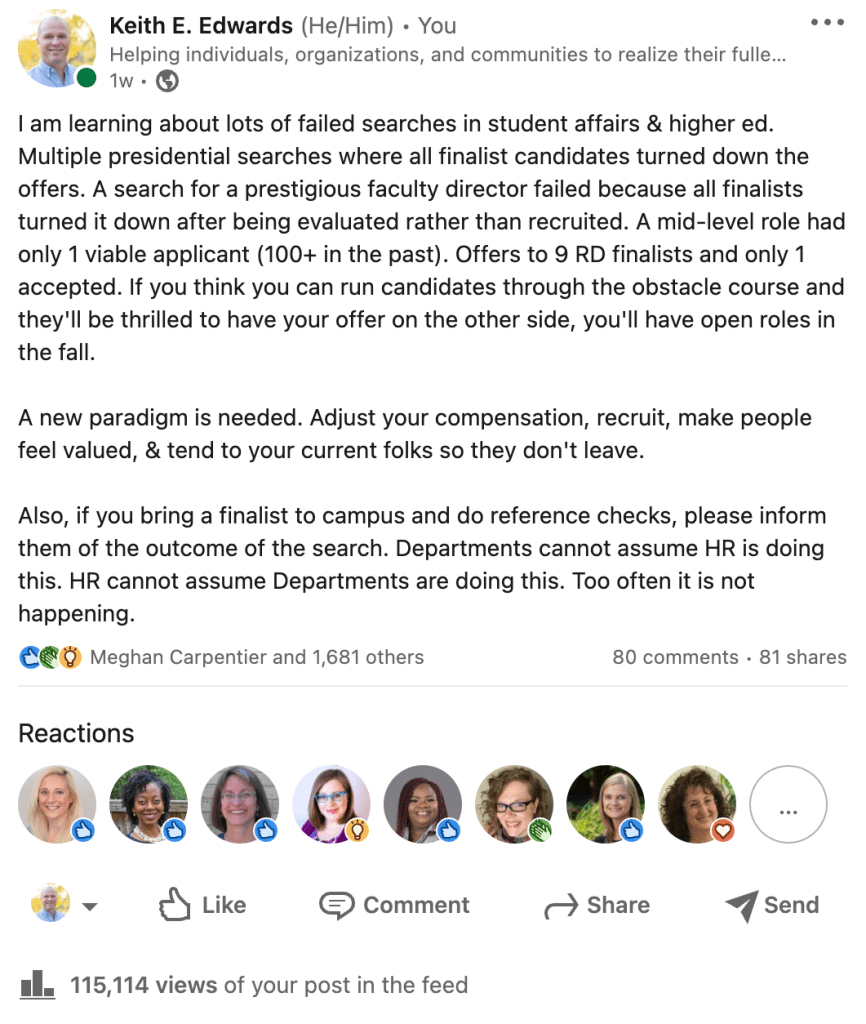Click the Share arrow icon
866x1024 pixels.
point(560,906)
